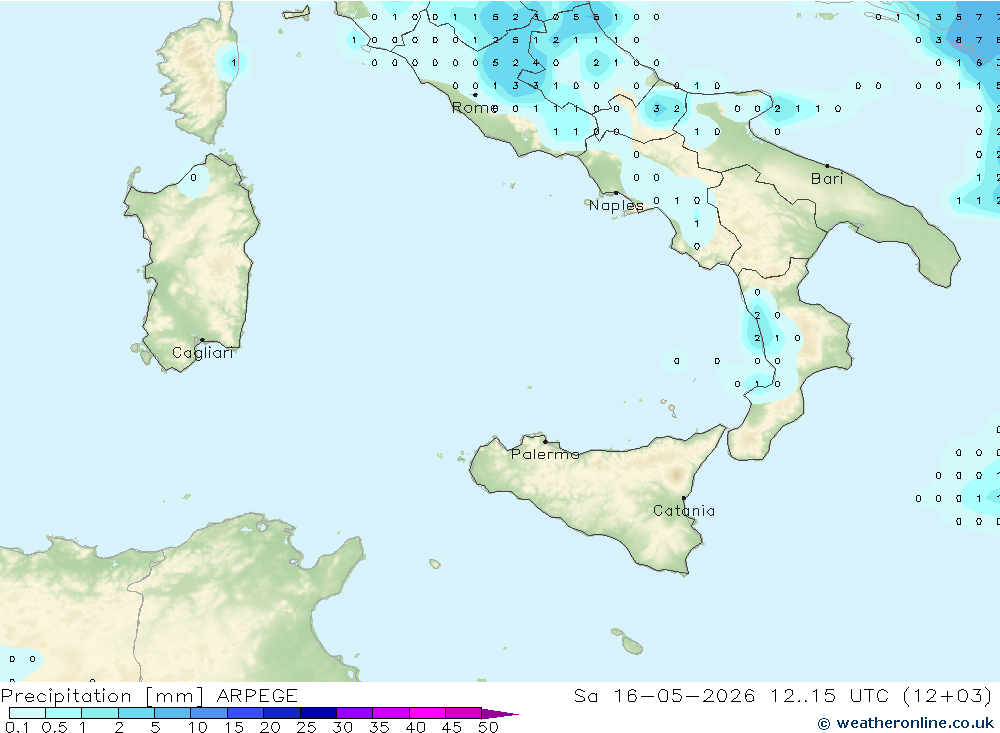
Task: Pick the legend swatch between 20 and 25
Action: [x=281, y=713]
